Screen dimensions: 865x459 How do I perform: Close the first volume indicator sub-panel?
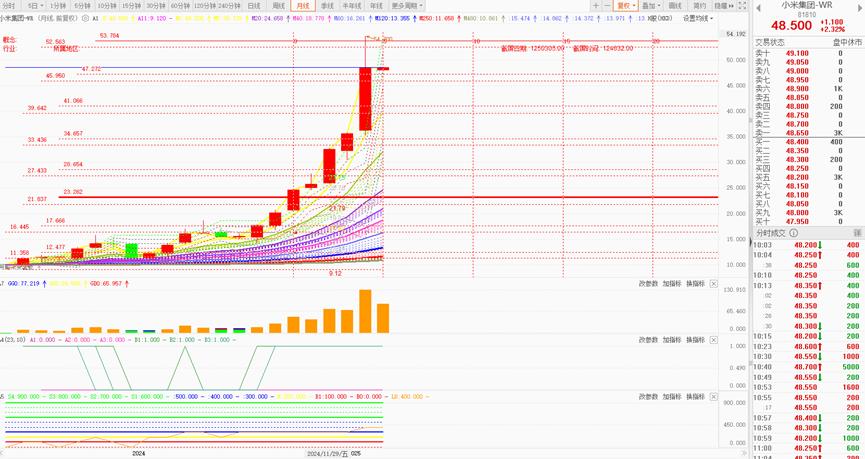point(714,283)
